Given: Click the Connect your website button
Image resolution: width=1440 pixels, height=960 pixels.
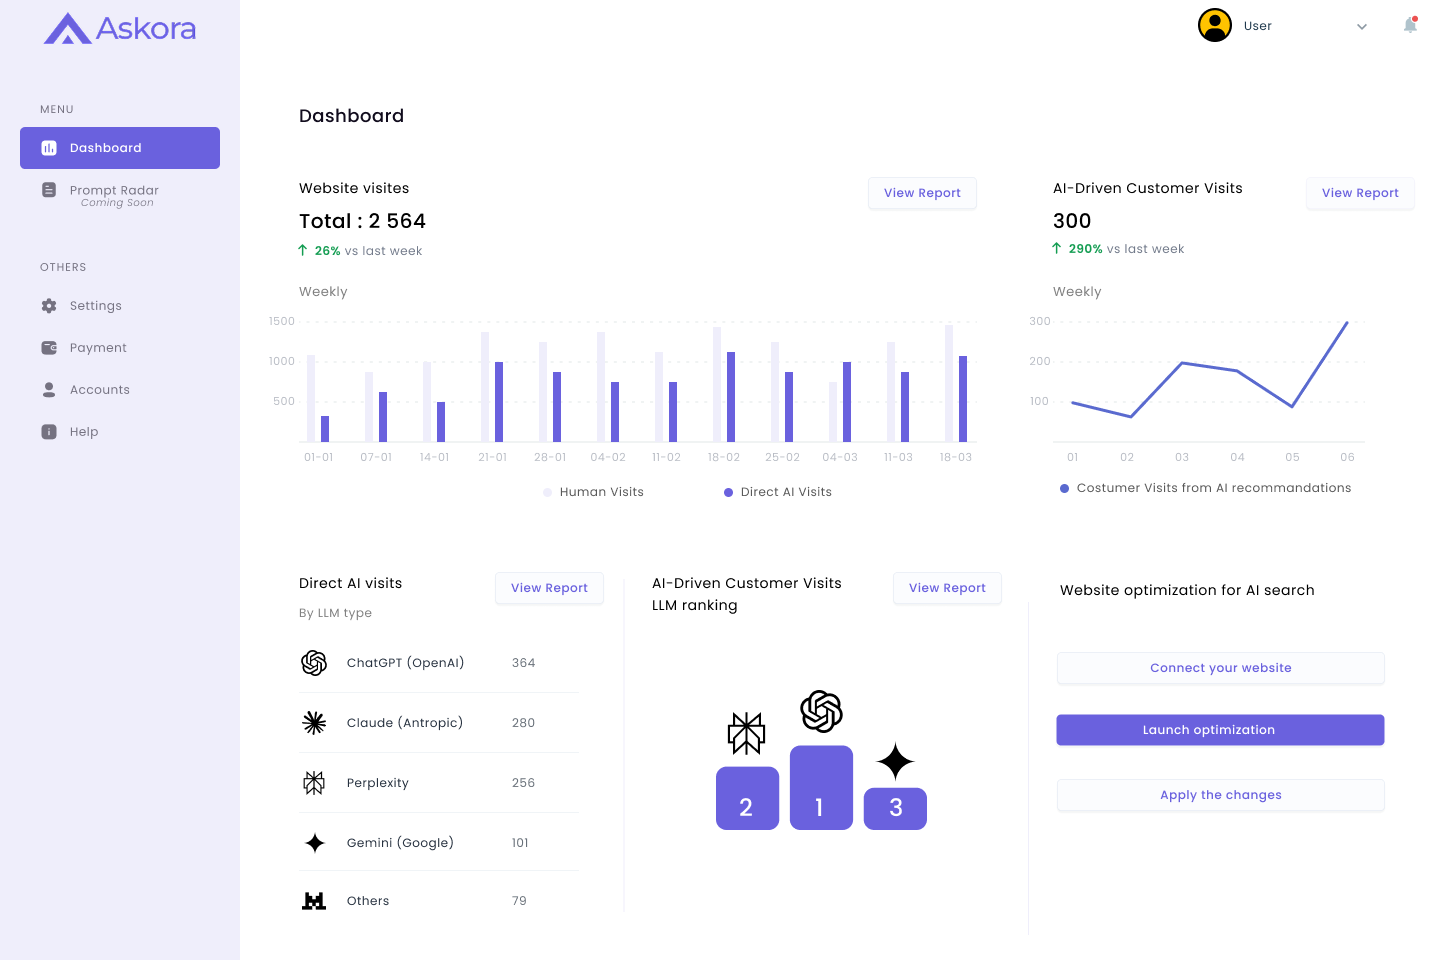Looking at the screenshot, I should pyautogui.click(x=1220, y=668).
